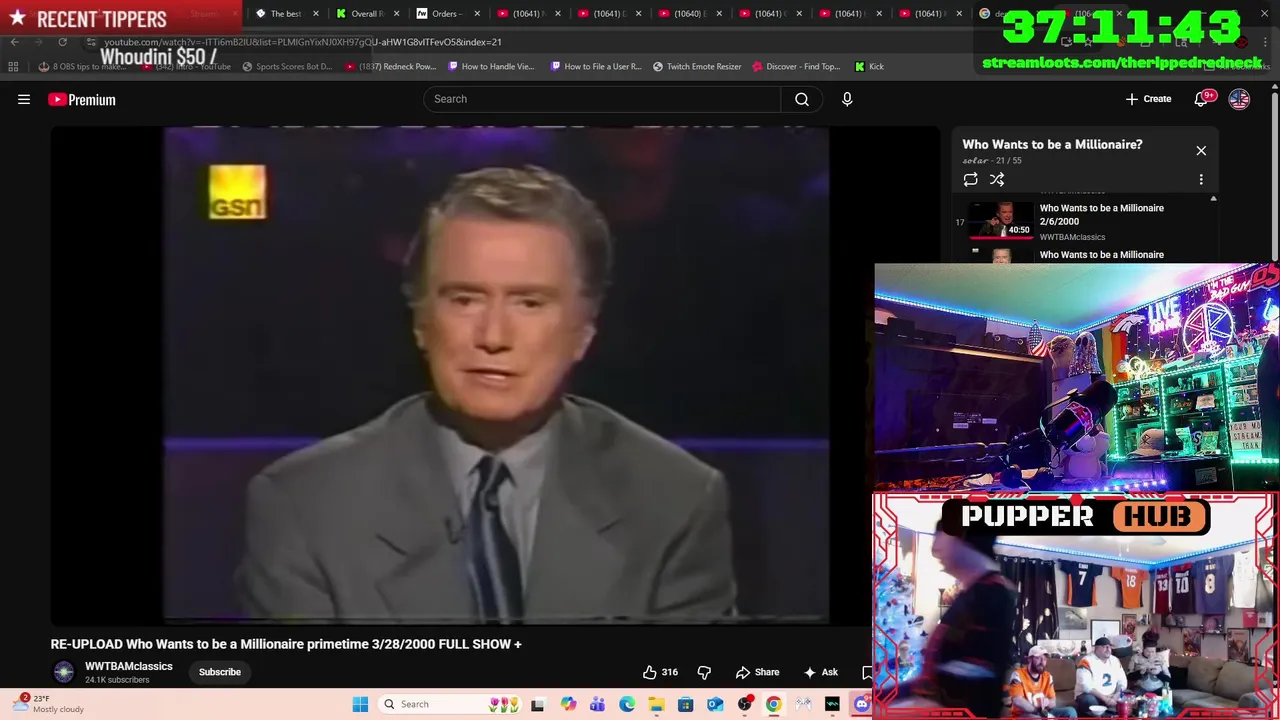Focus the YouTube search field

(x=602, y=99)
